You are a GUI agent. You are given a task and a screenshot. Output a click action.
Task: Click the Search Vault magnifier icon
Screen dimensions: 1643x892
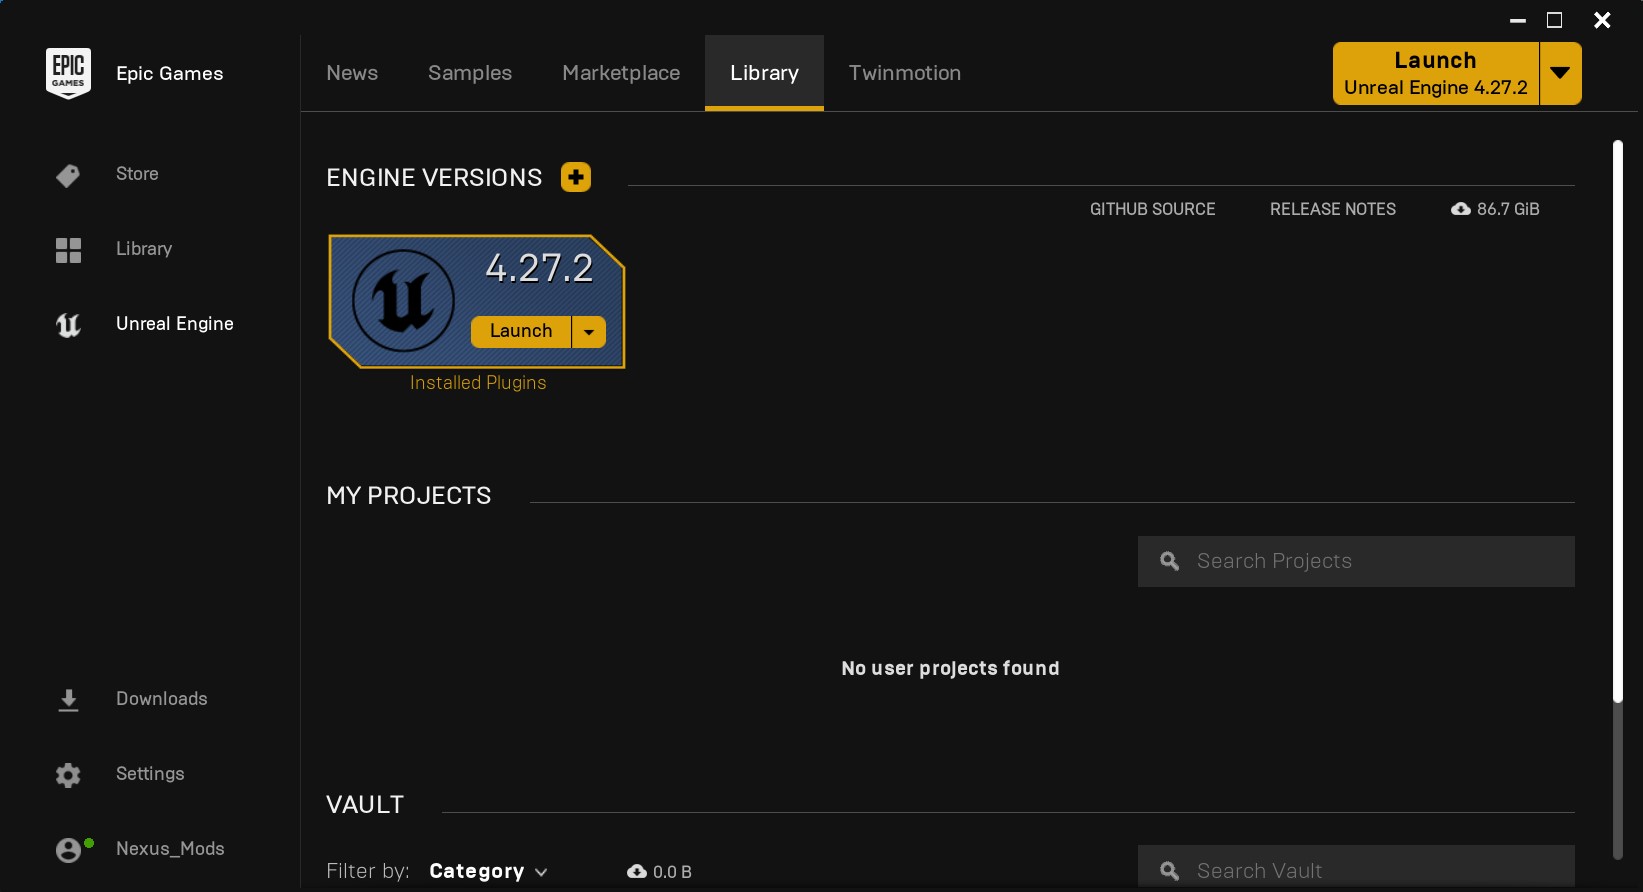click(x=1169, y=871)
